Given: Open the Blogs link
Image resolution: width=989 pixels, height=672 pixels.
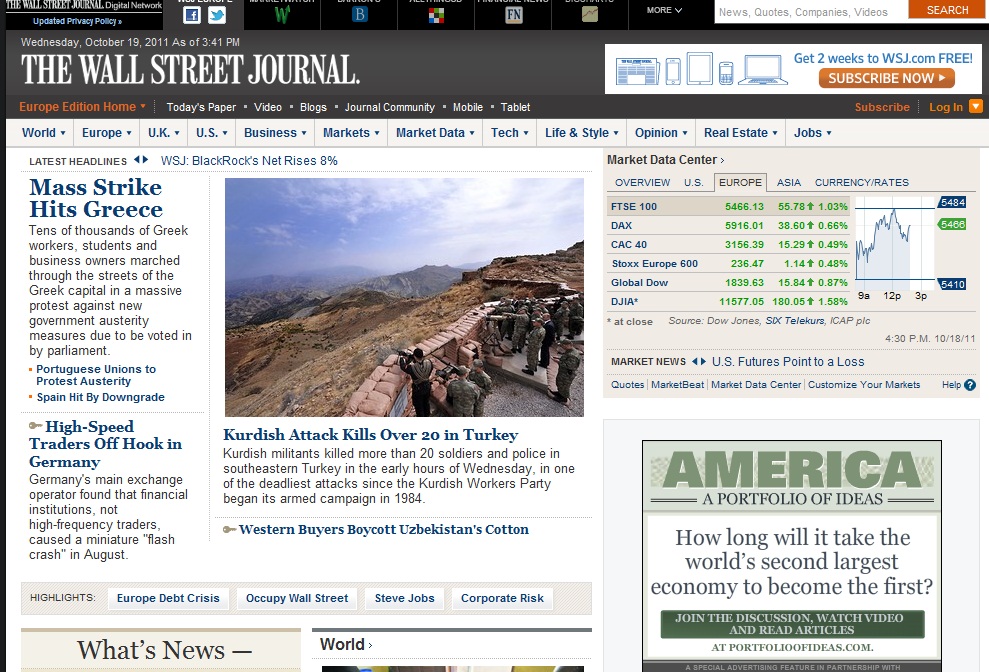Looking at the screenshot, I should 313,107.
